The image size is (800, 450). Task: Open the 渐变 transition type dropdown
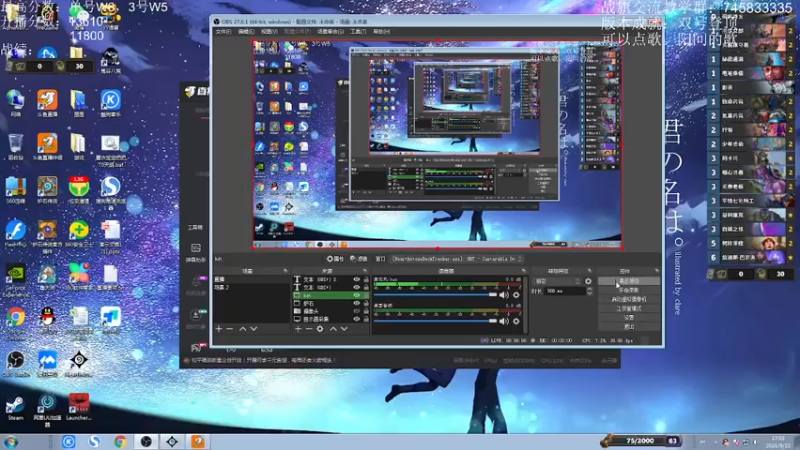pos(557,281)
